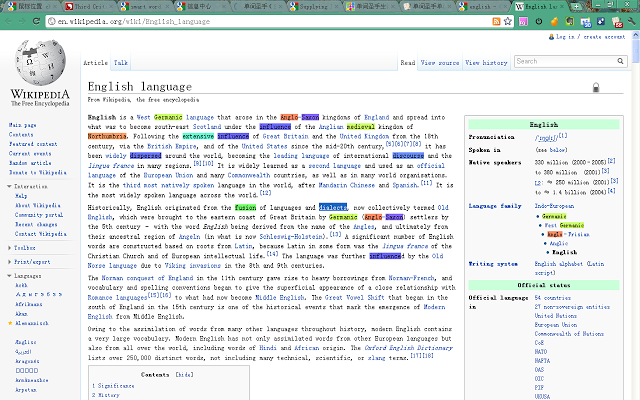
Task: Click the dark blue extension icon
Action: point(601,21)
